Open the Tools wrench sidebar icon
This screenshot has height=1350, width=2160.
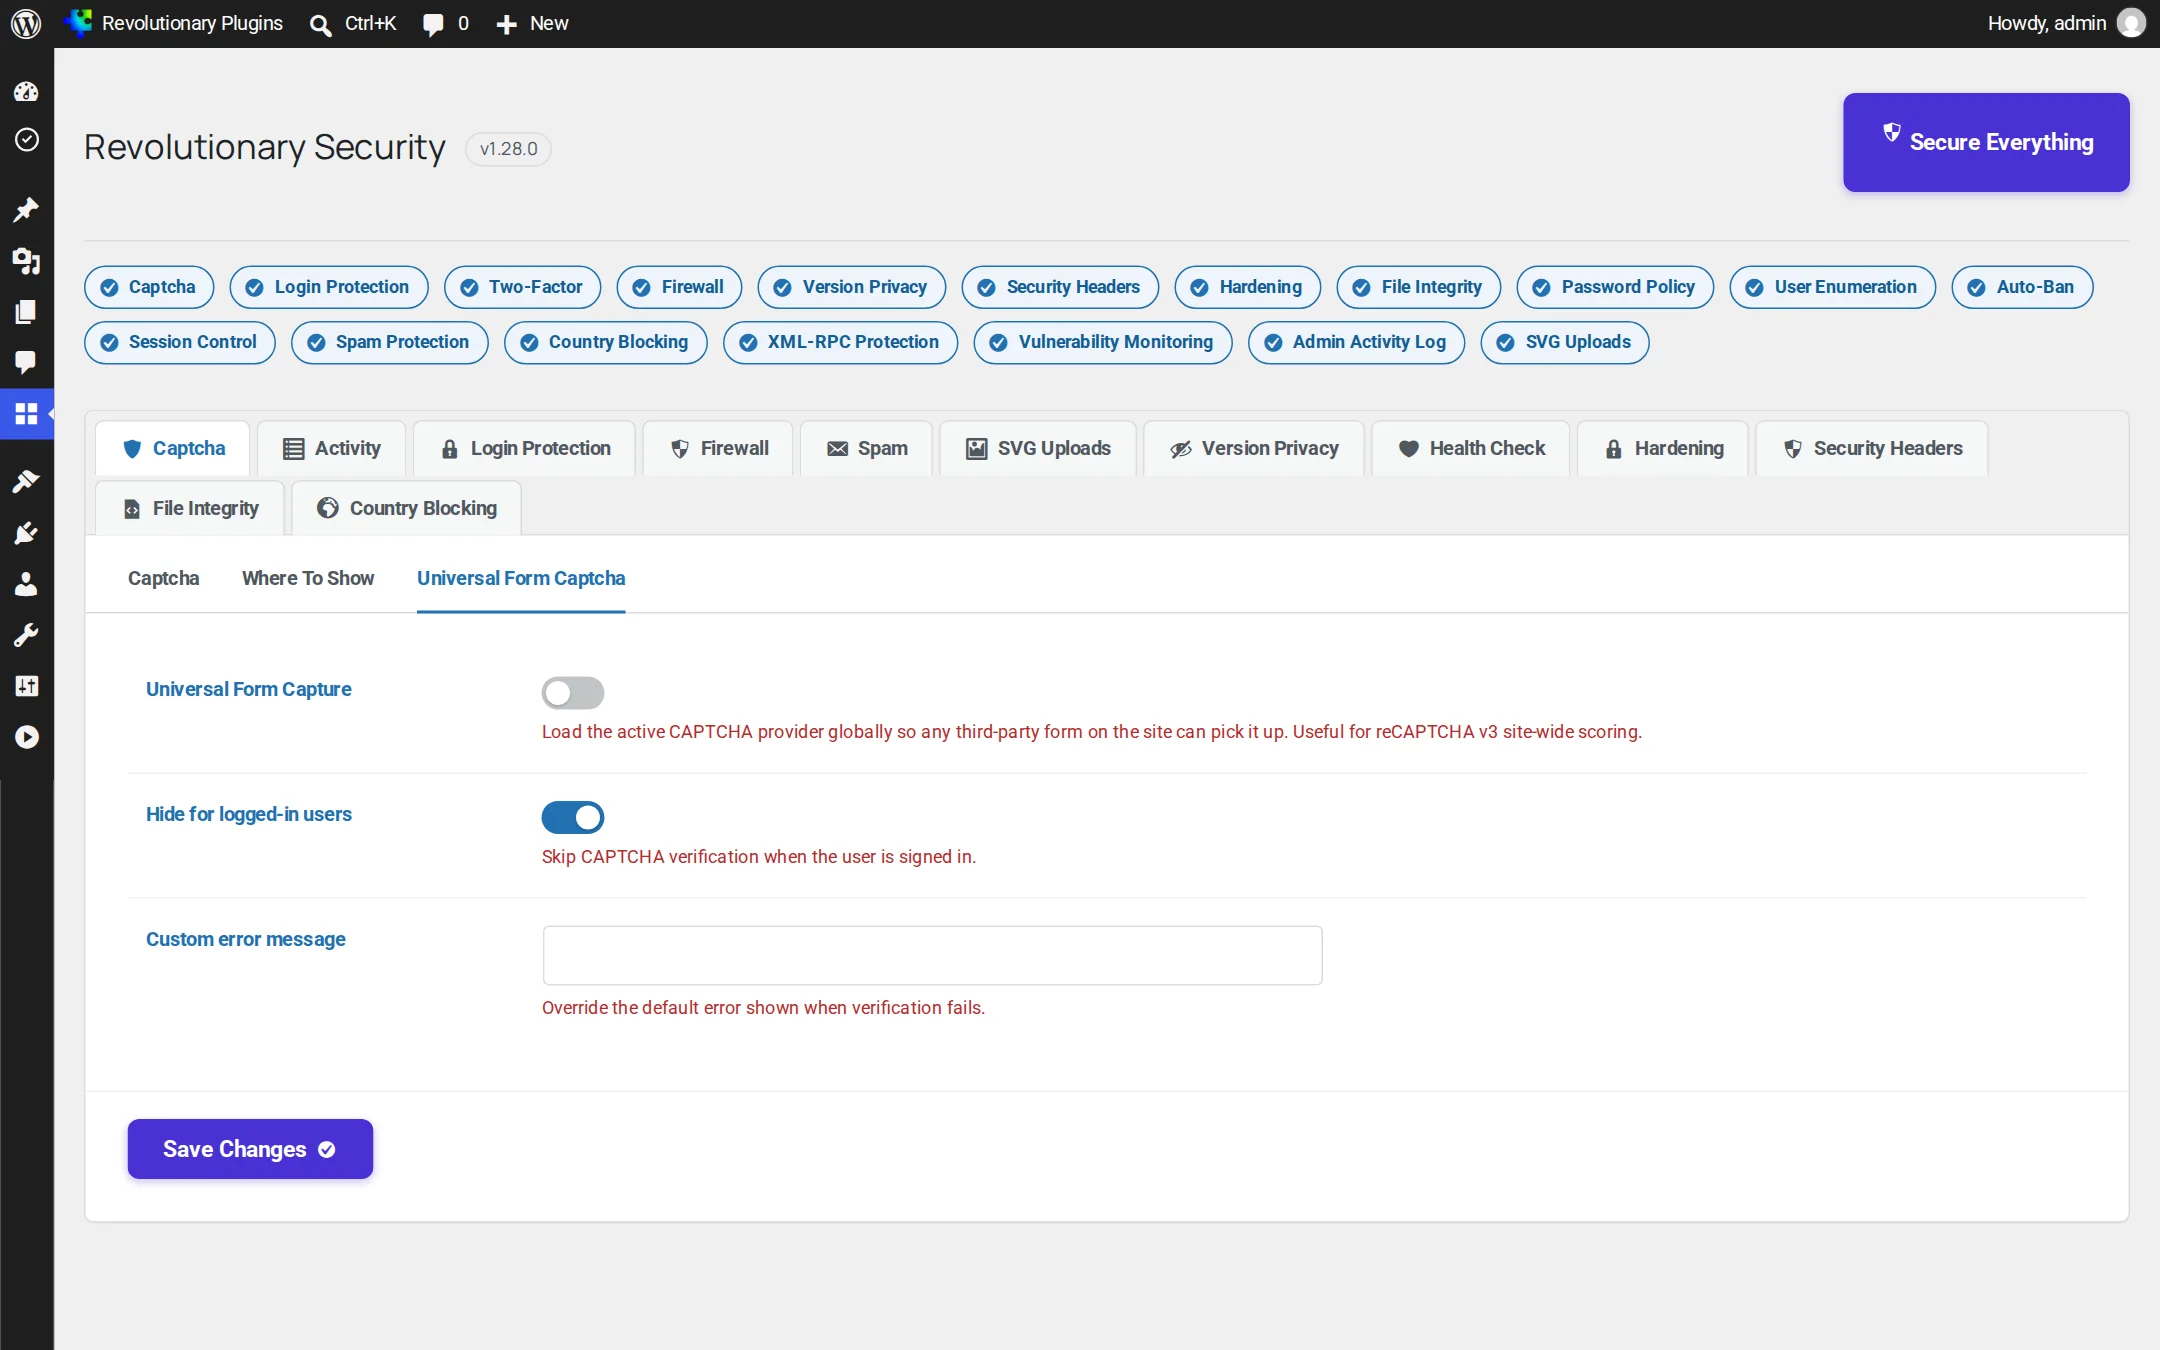[x=26, y=635]
